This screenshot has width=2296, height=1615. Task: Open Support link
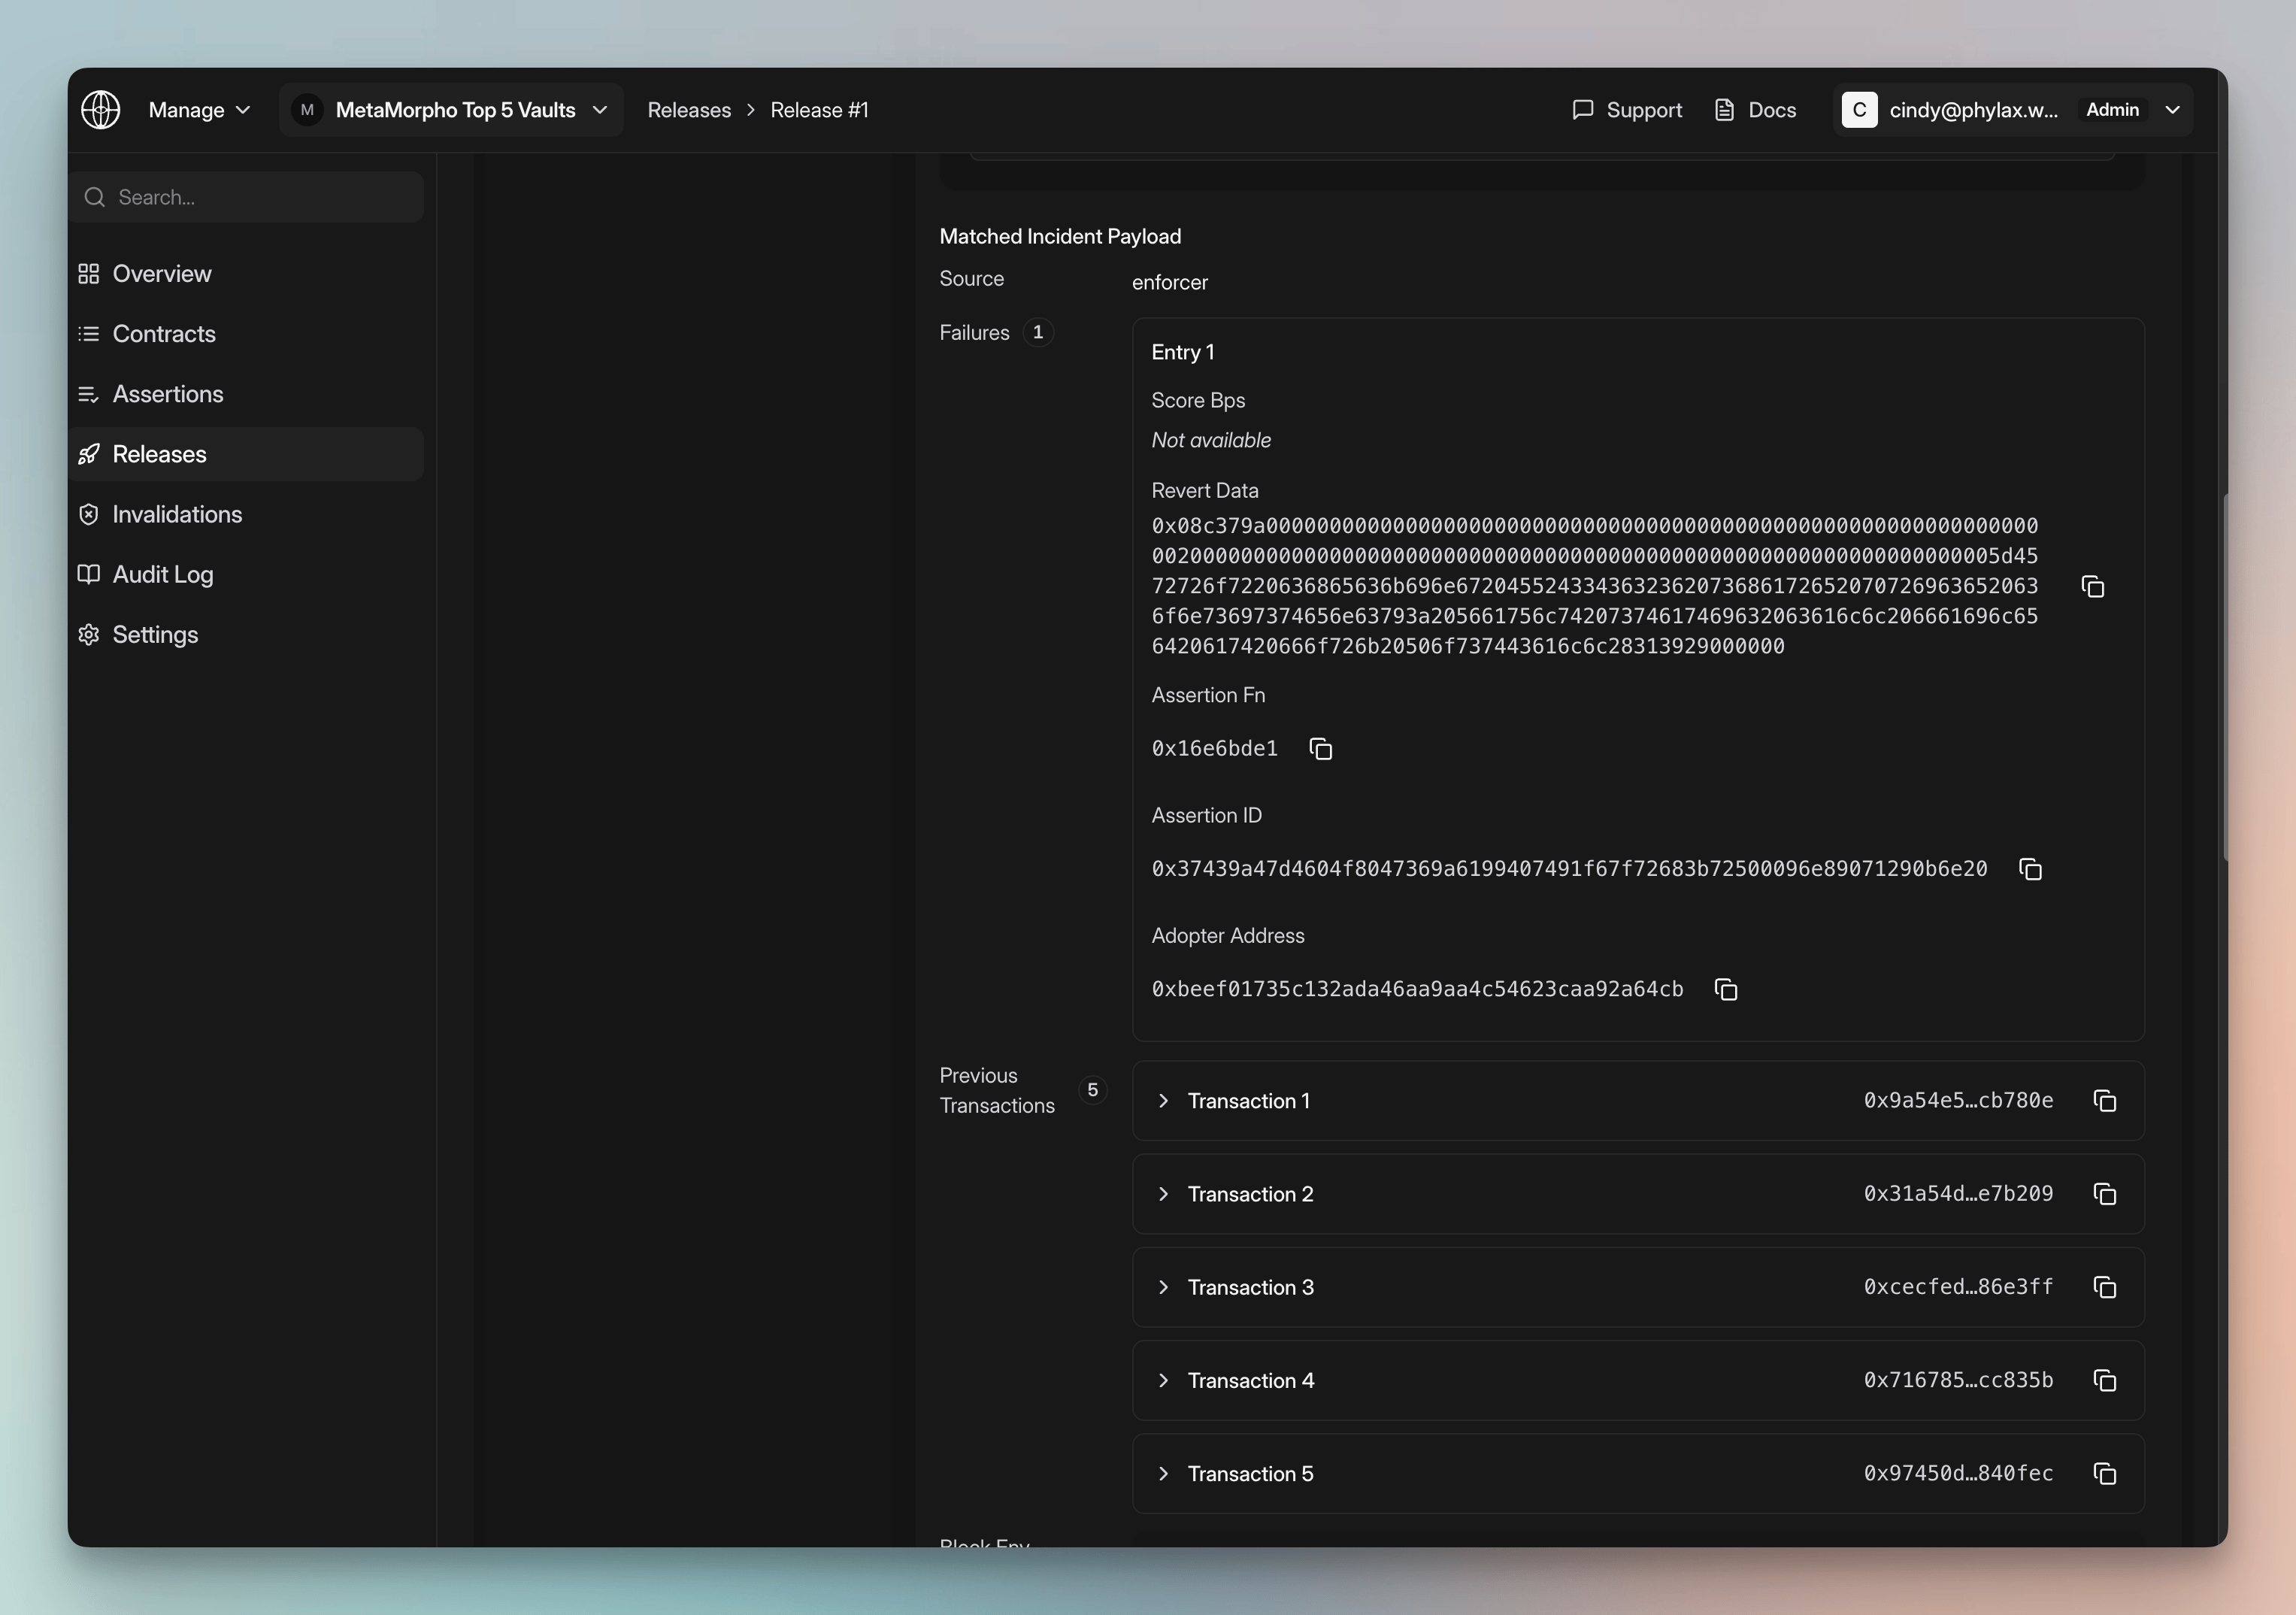(1627, 110)
